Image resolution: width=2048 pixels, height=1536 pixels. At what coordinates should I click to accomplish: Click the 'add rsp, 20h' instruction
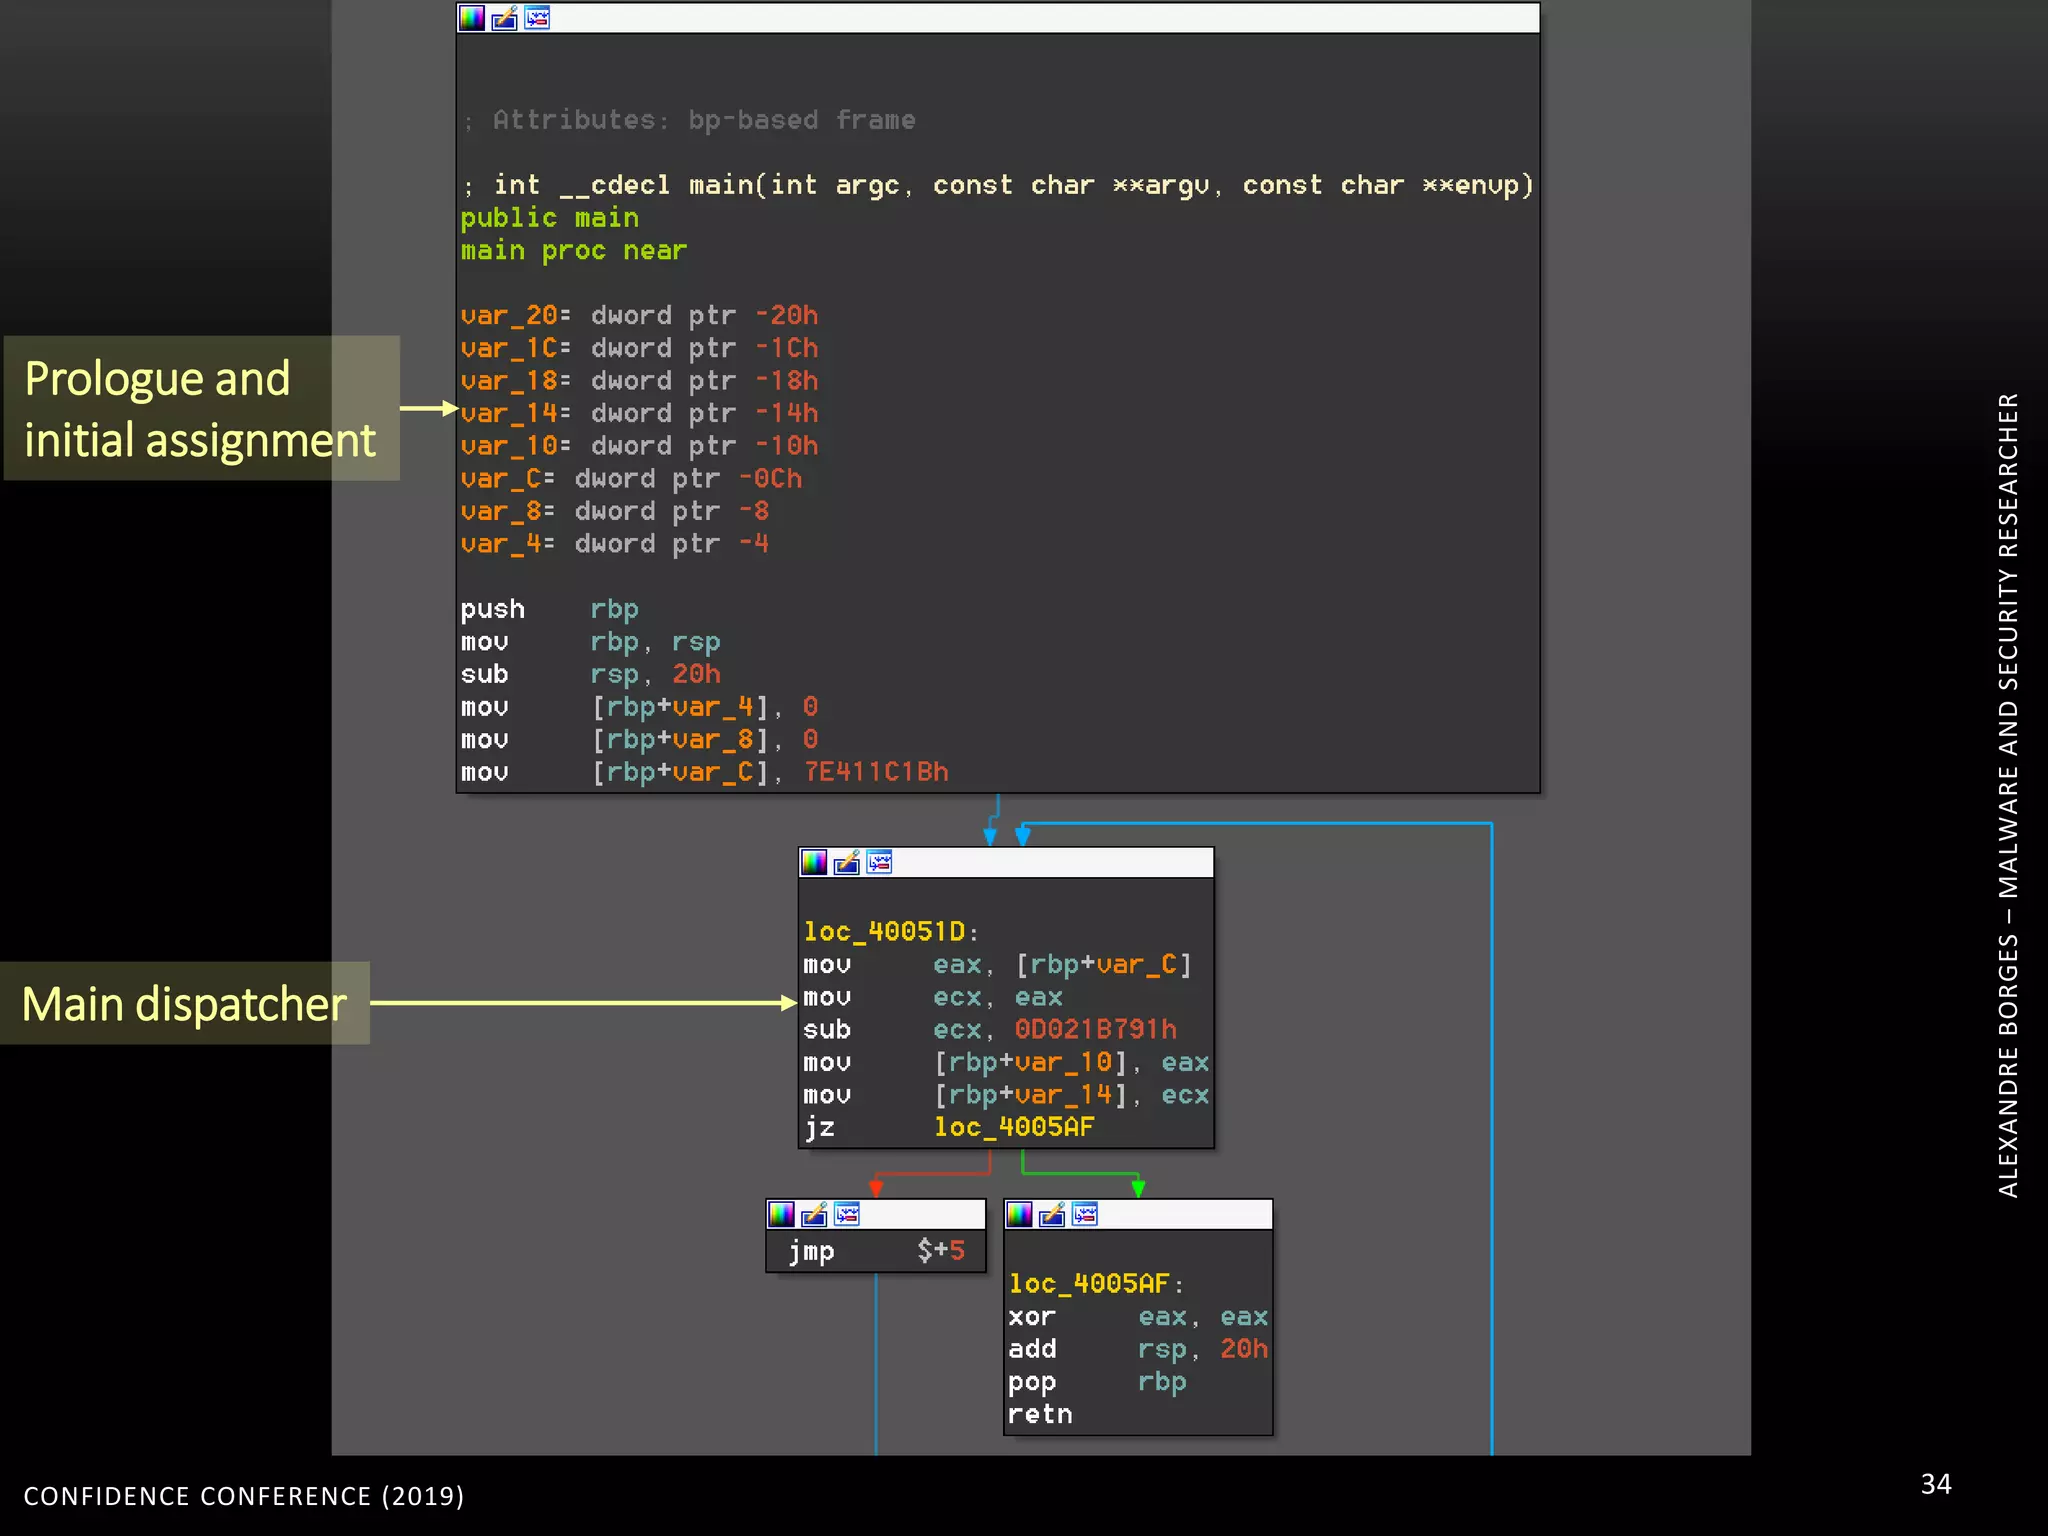coord(1138,1349)
